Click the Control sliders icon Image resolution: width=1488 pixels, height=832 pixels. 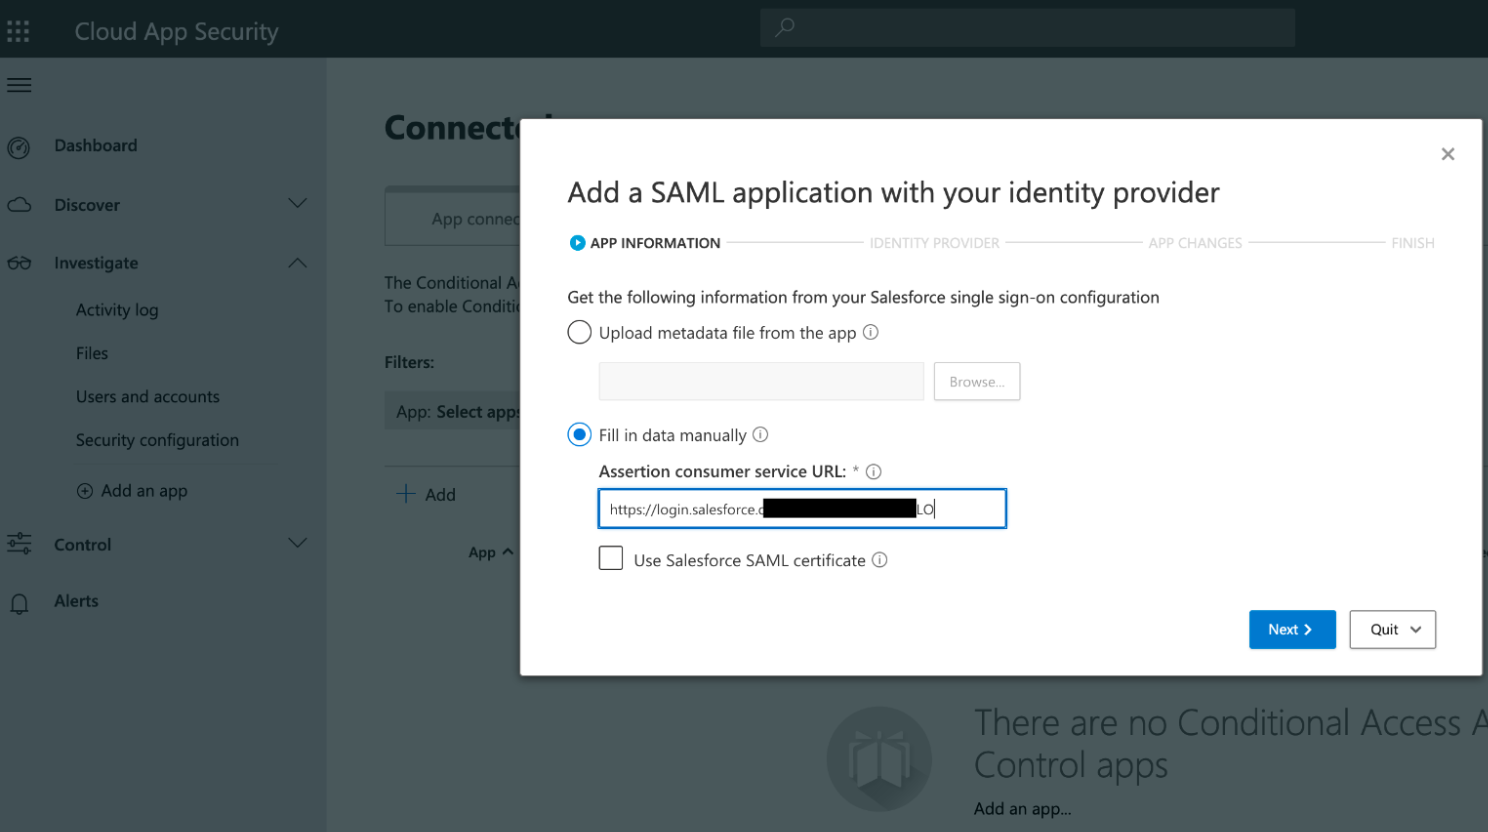(19, 544)
